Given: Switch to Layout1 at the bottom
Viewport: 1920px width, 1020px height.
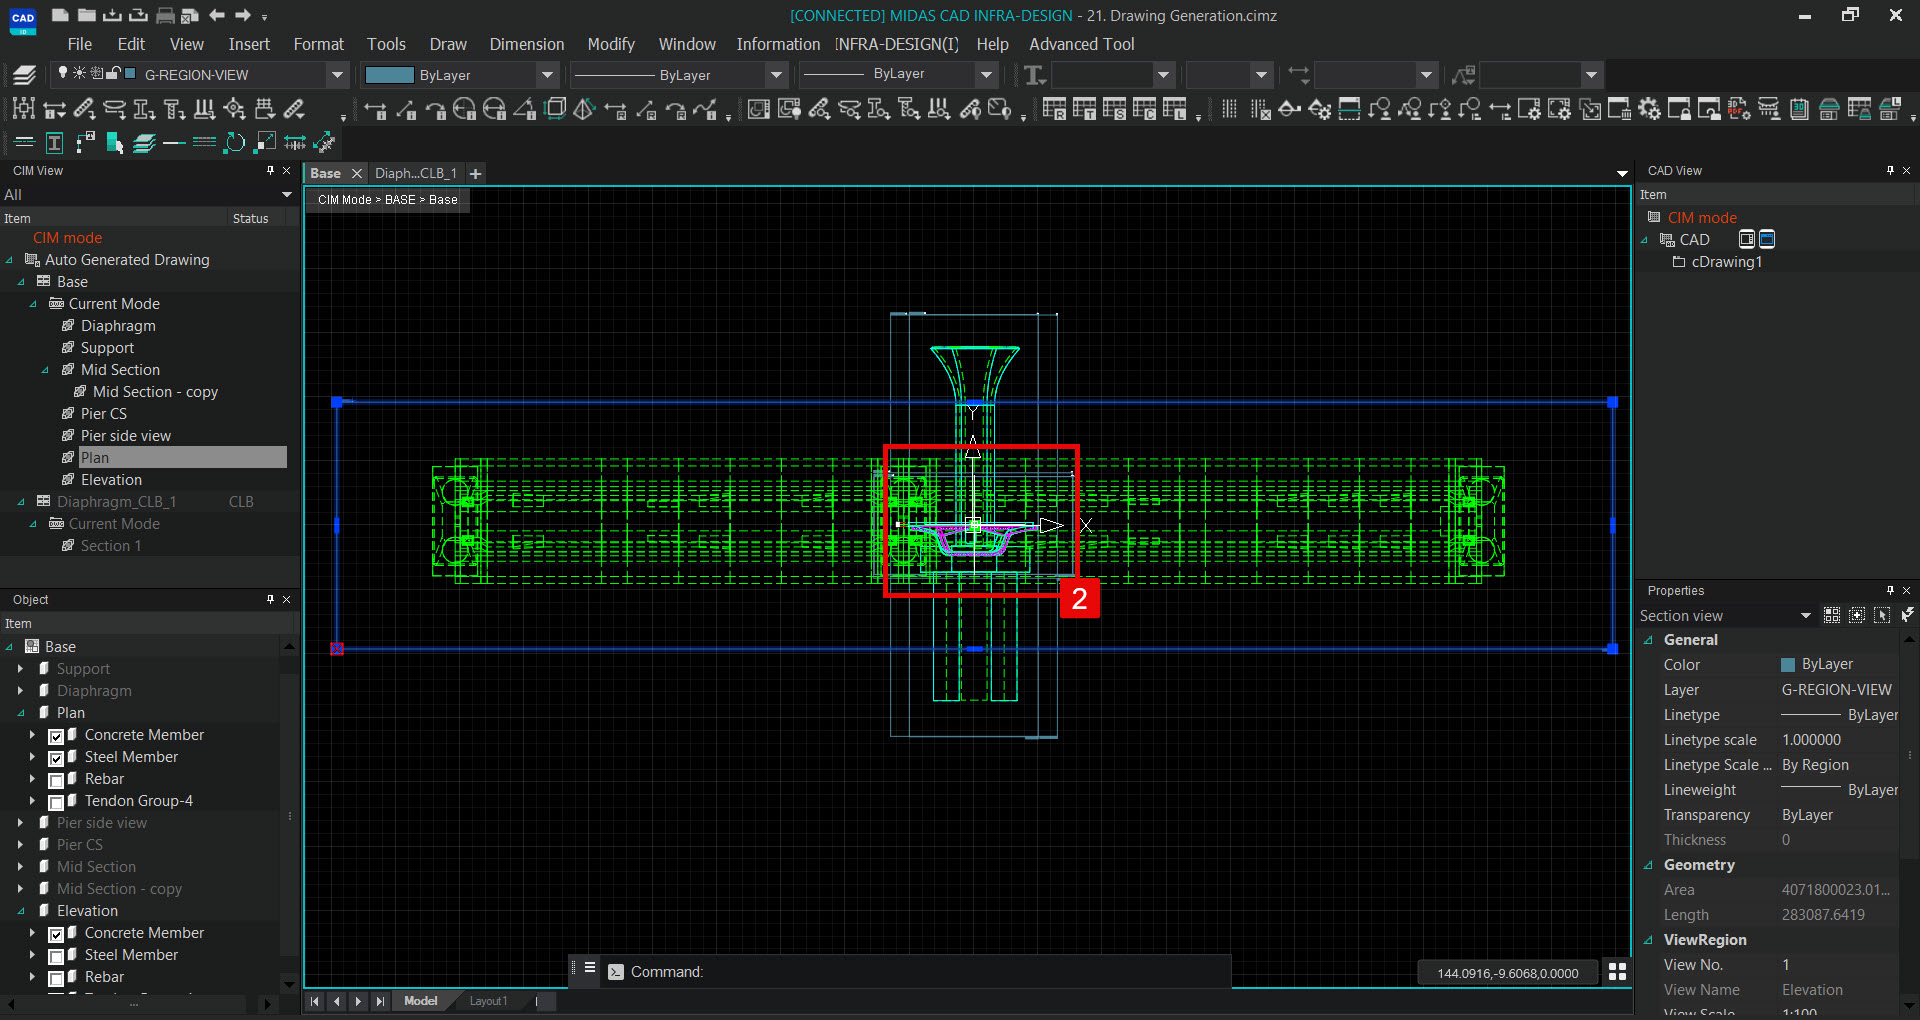Looking at the screenshot, I should point(488,1001).
